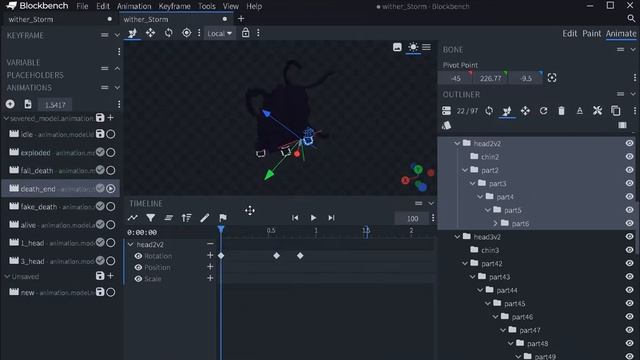This screenshot has height=360, width=640.
Task: Open a new tab with plus button
Action: [x=241, y=18]
